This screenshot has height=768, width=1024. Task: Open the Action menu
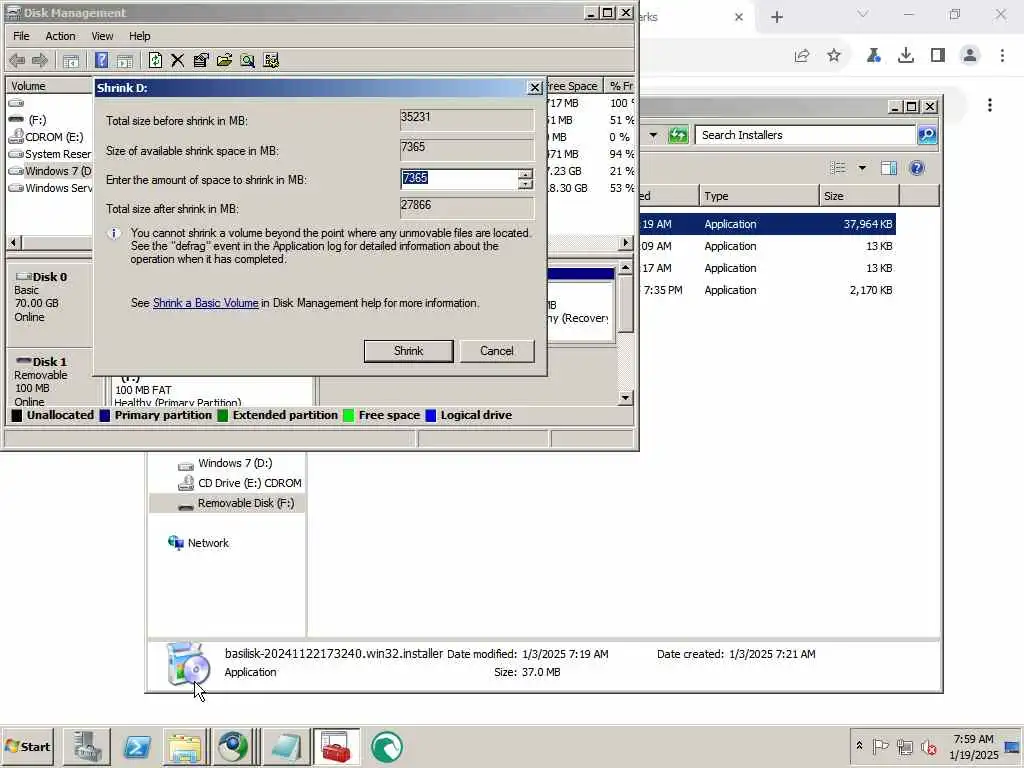(x=60, y=36)
